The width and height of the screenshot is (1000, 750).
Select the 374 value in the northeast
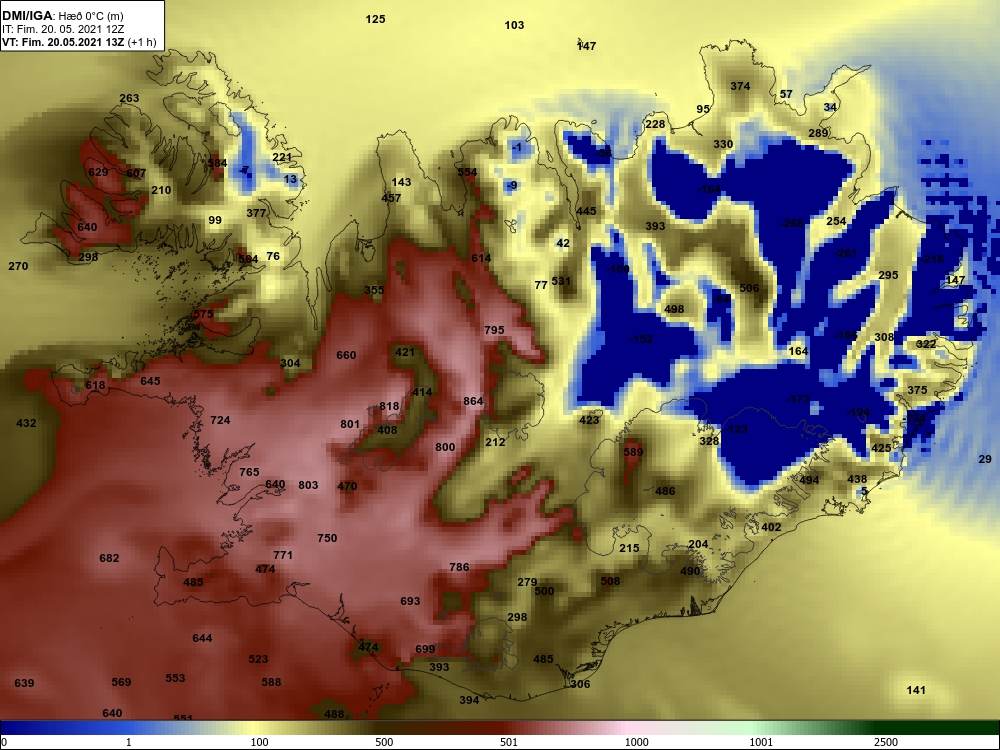click(740, 86)
